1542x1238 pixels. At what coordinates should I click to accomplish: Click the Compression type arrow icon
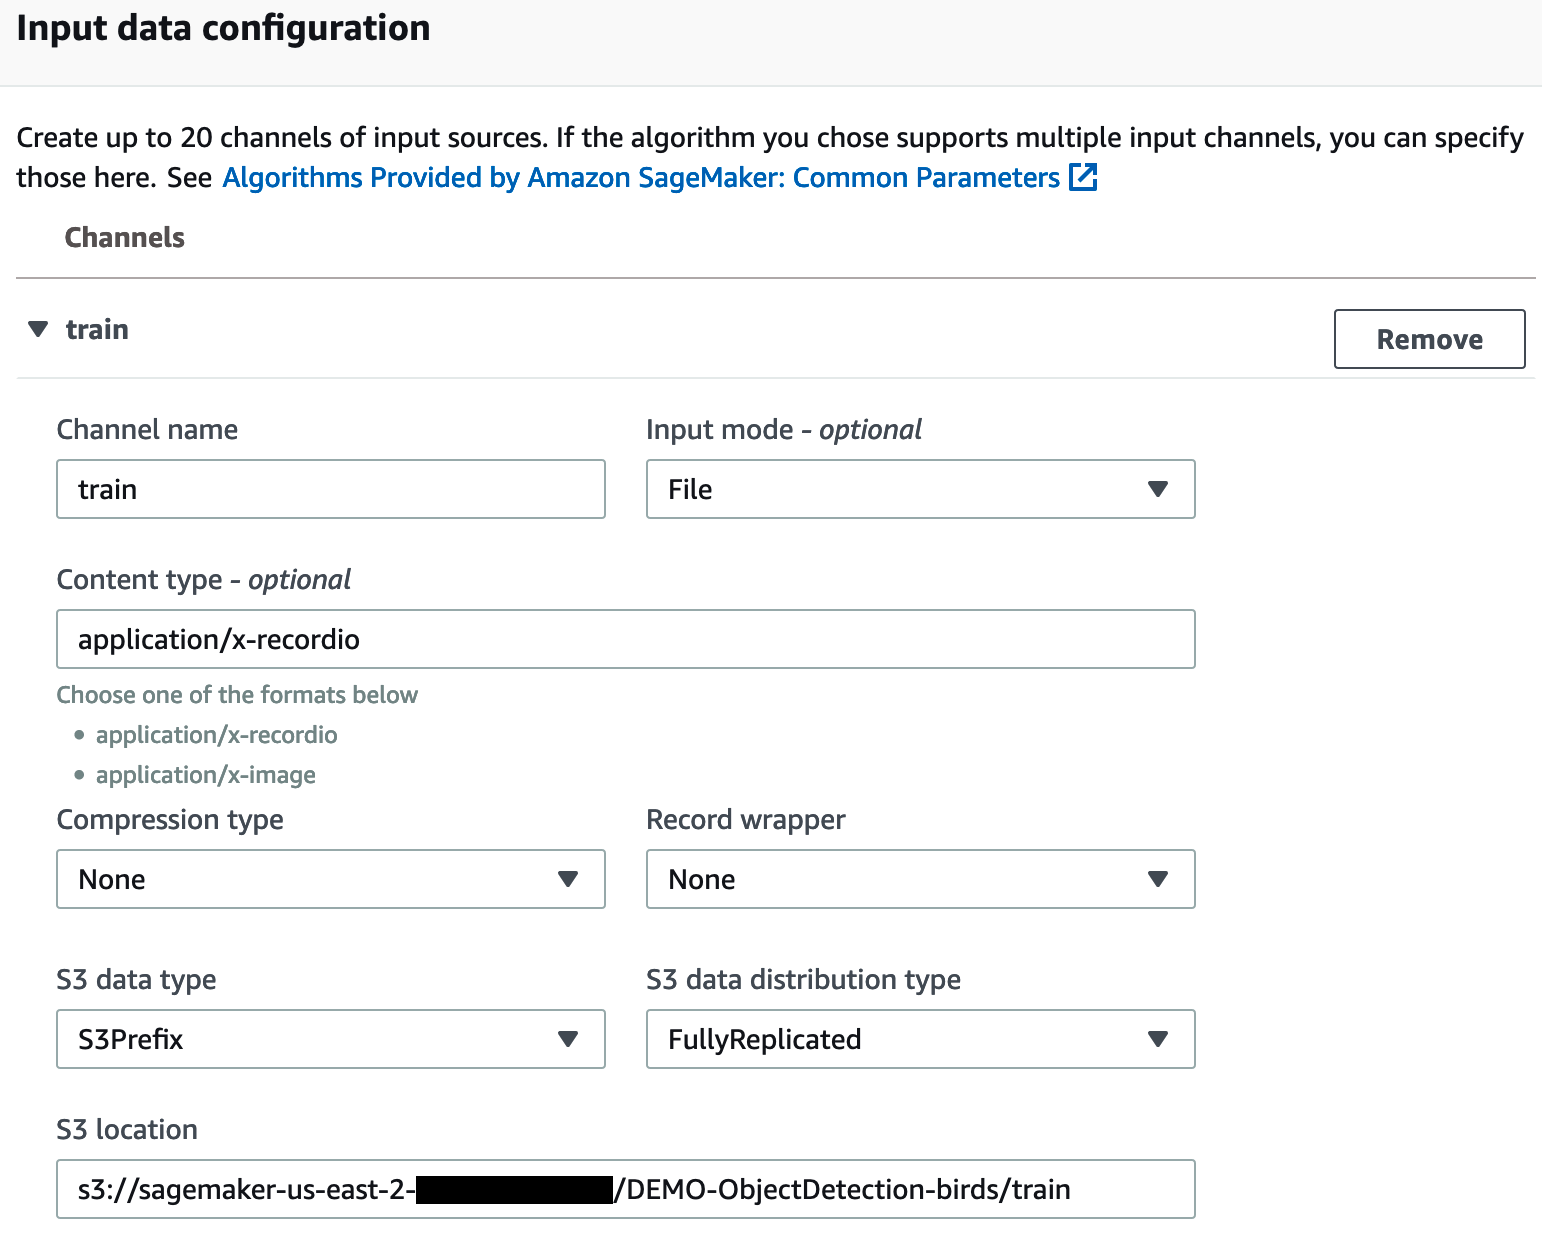coord(568,879)
